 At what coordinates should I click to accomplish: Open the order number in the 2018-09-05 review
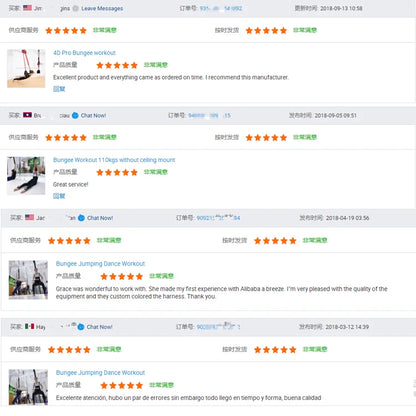click(210, 115)
